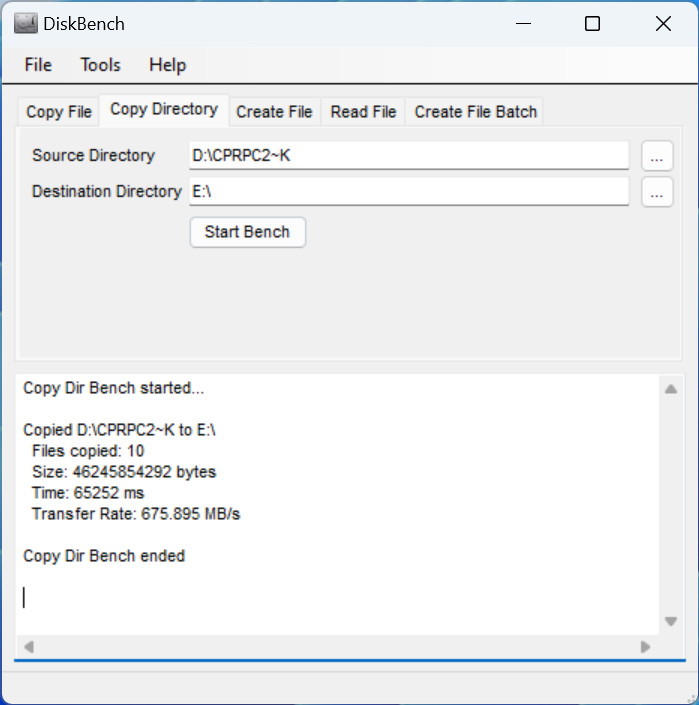Click the Destination Directory label

coord(107,192)
